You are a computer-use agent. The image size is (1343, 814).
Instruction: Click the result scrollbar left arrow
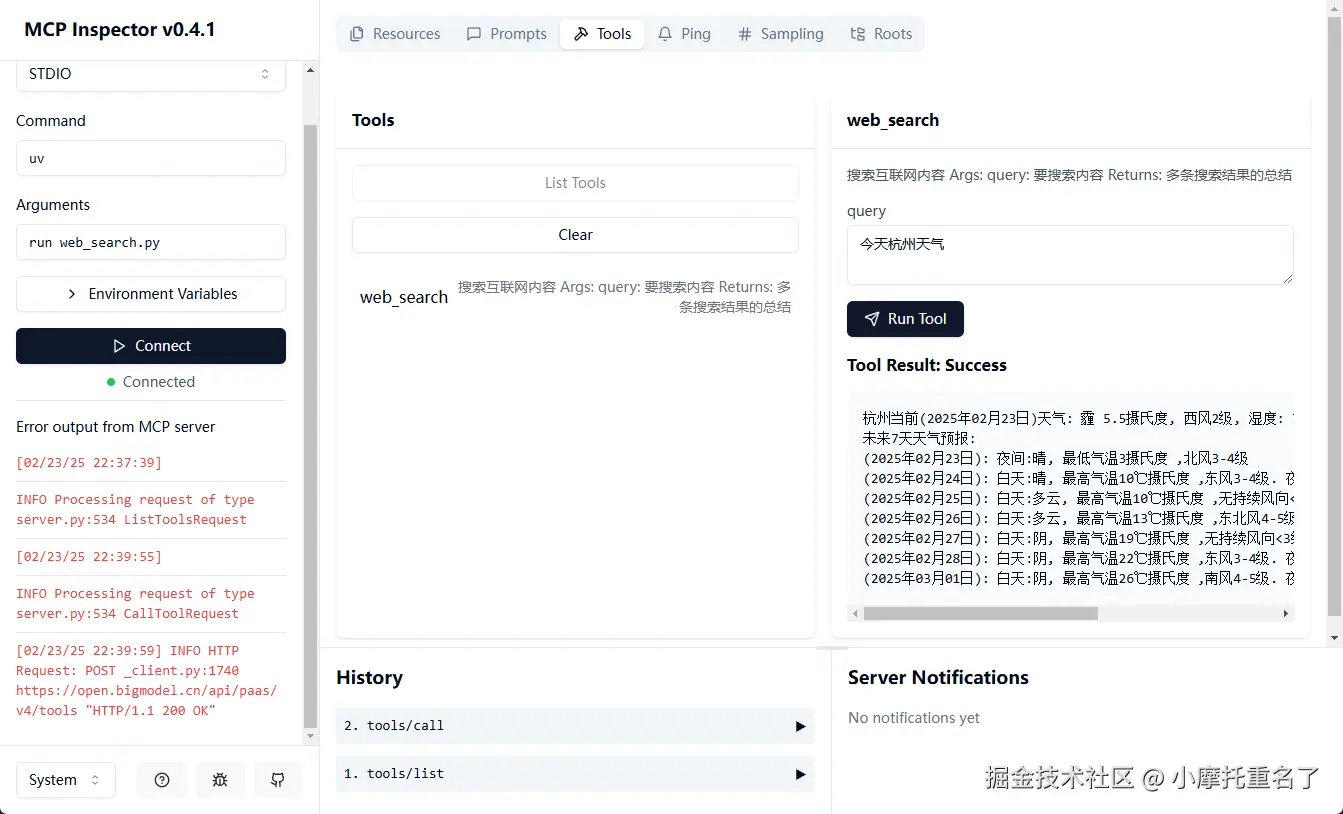pos(855,614)
